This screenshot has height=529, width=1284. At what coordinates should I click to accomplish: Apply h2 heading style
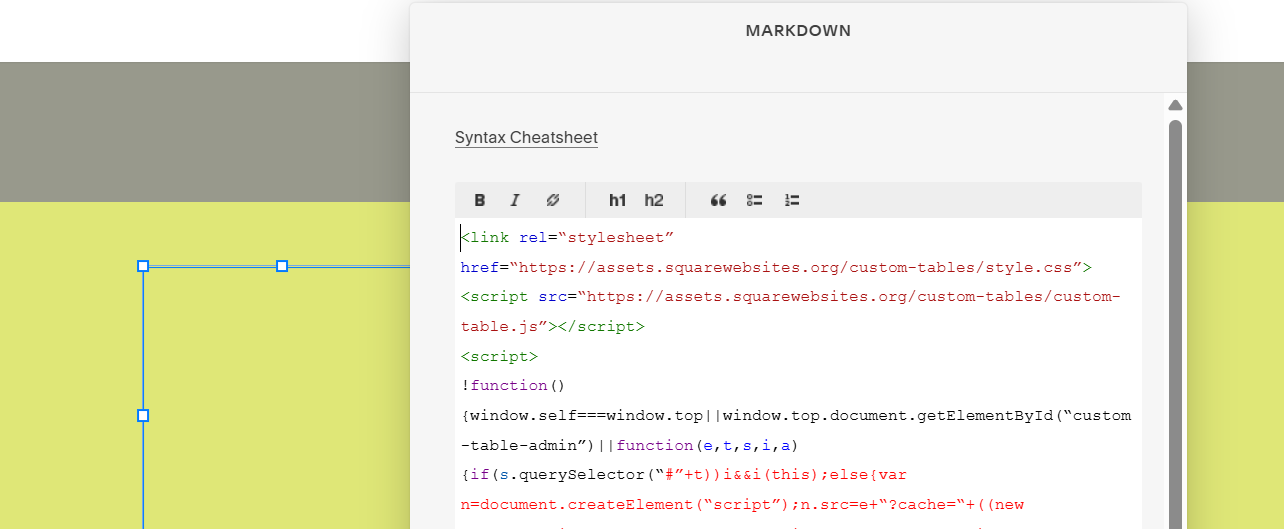654,200
